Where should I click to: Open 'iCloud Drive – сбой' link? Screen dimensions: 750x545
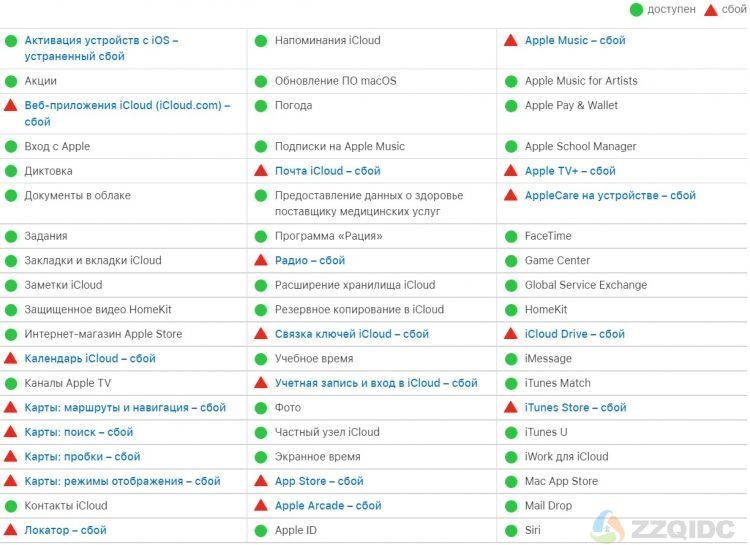click(x=574, y=334)
